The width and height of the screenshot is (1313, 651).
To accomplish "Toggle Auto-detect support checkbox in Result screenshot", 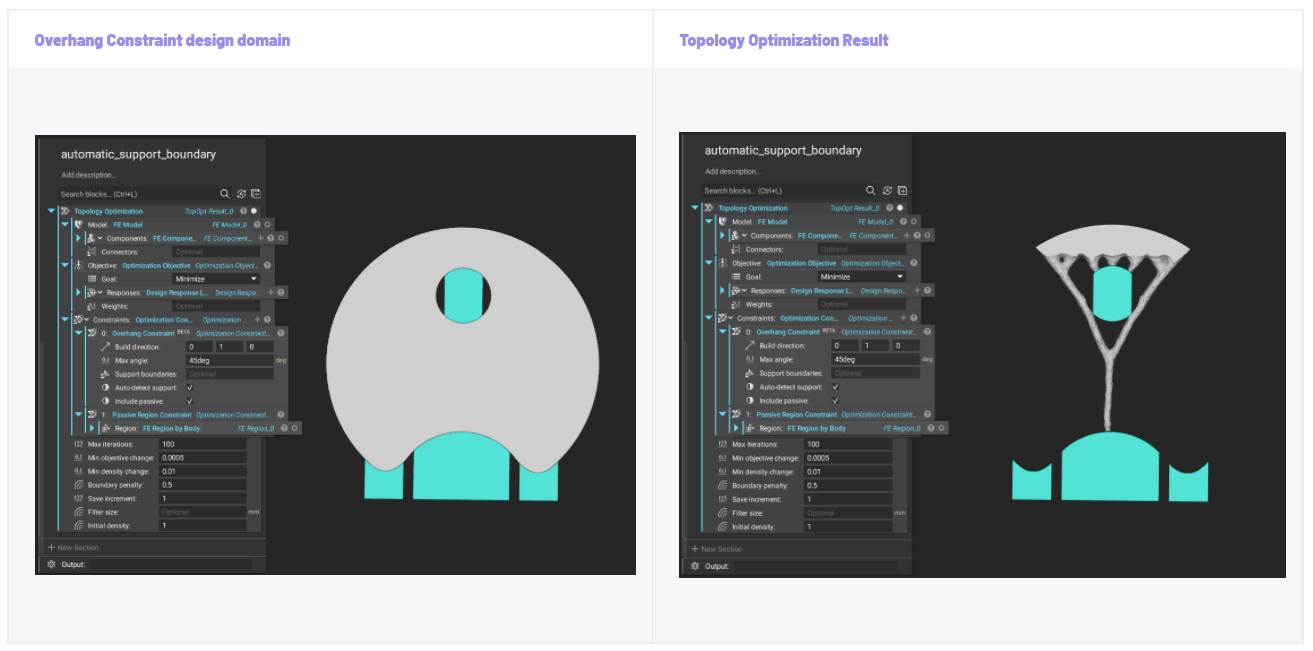I will click(x=834, y=386).
